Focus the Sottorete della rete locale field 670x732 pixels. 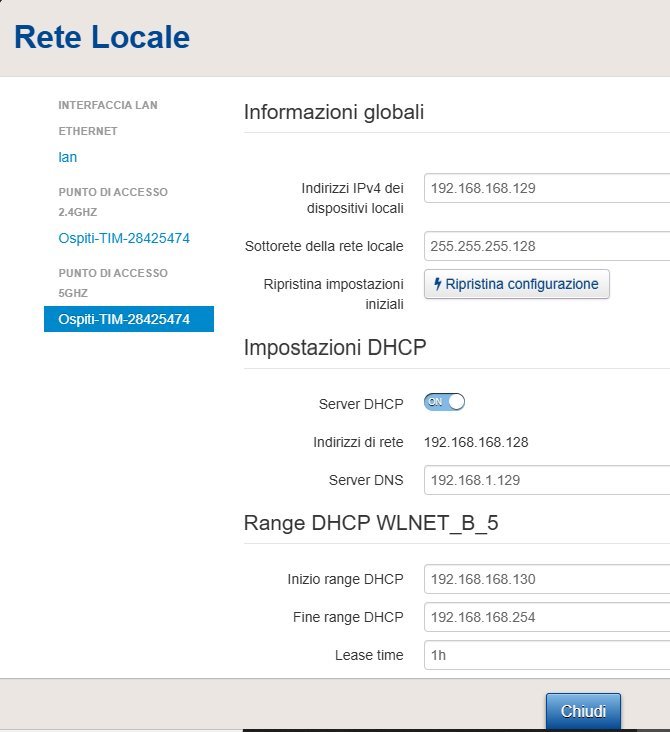pyautogui.click(x=546, y=245)
